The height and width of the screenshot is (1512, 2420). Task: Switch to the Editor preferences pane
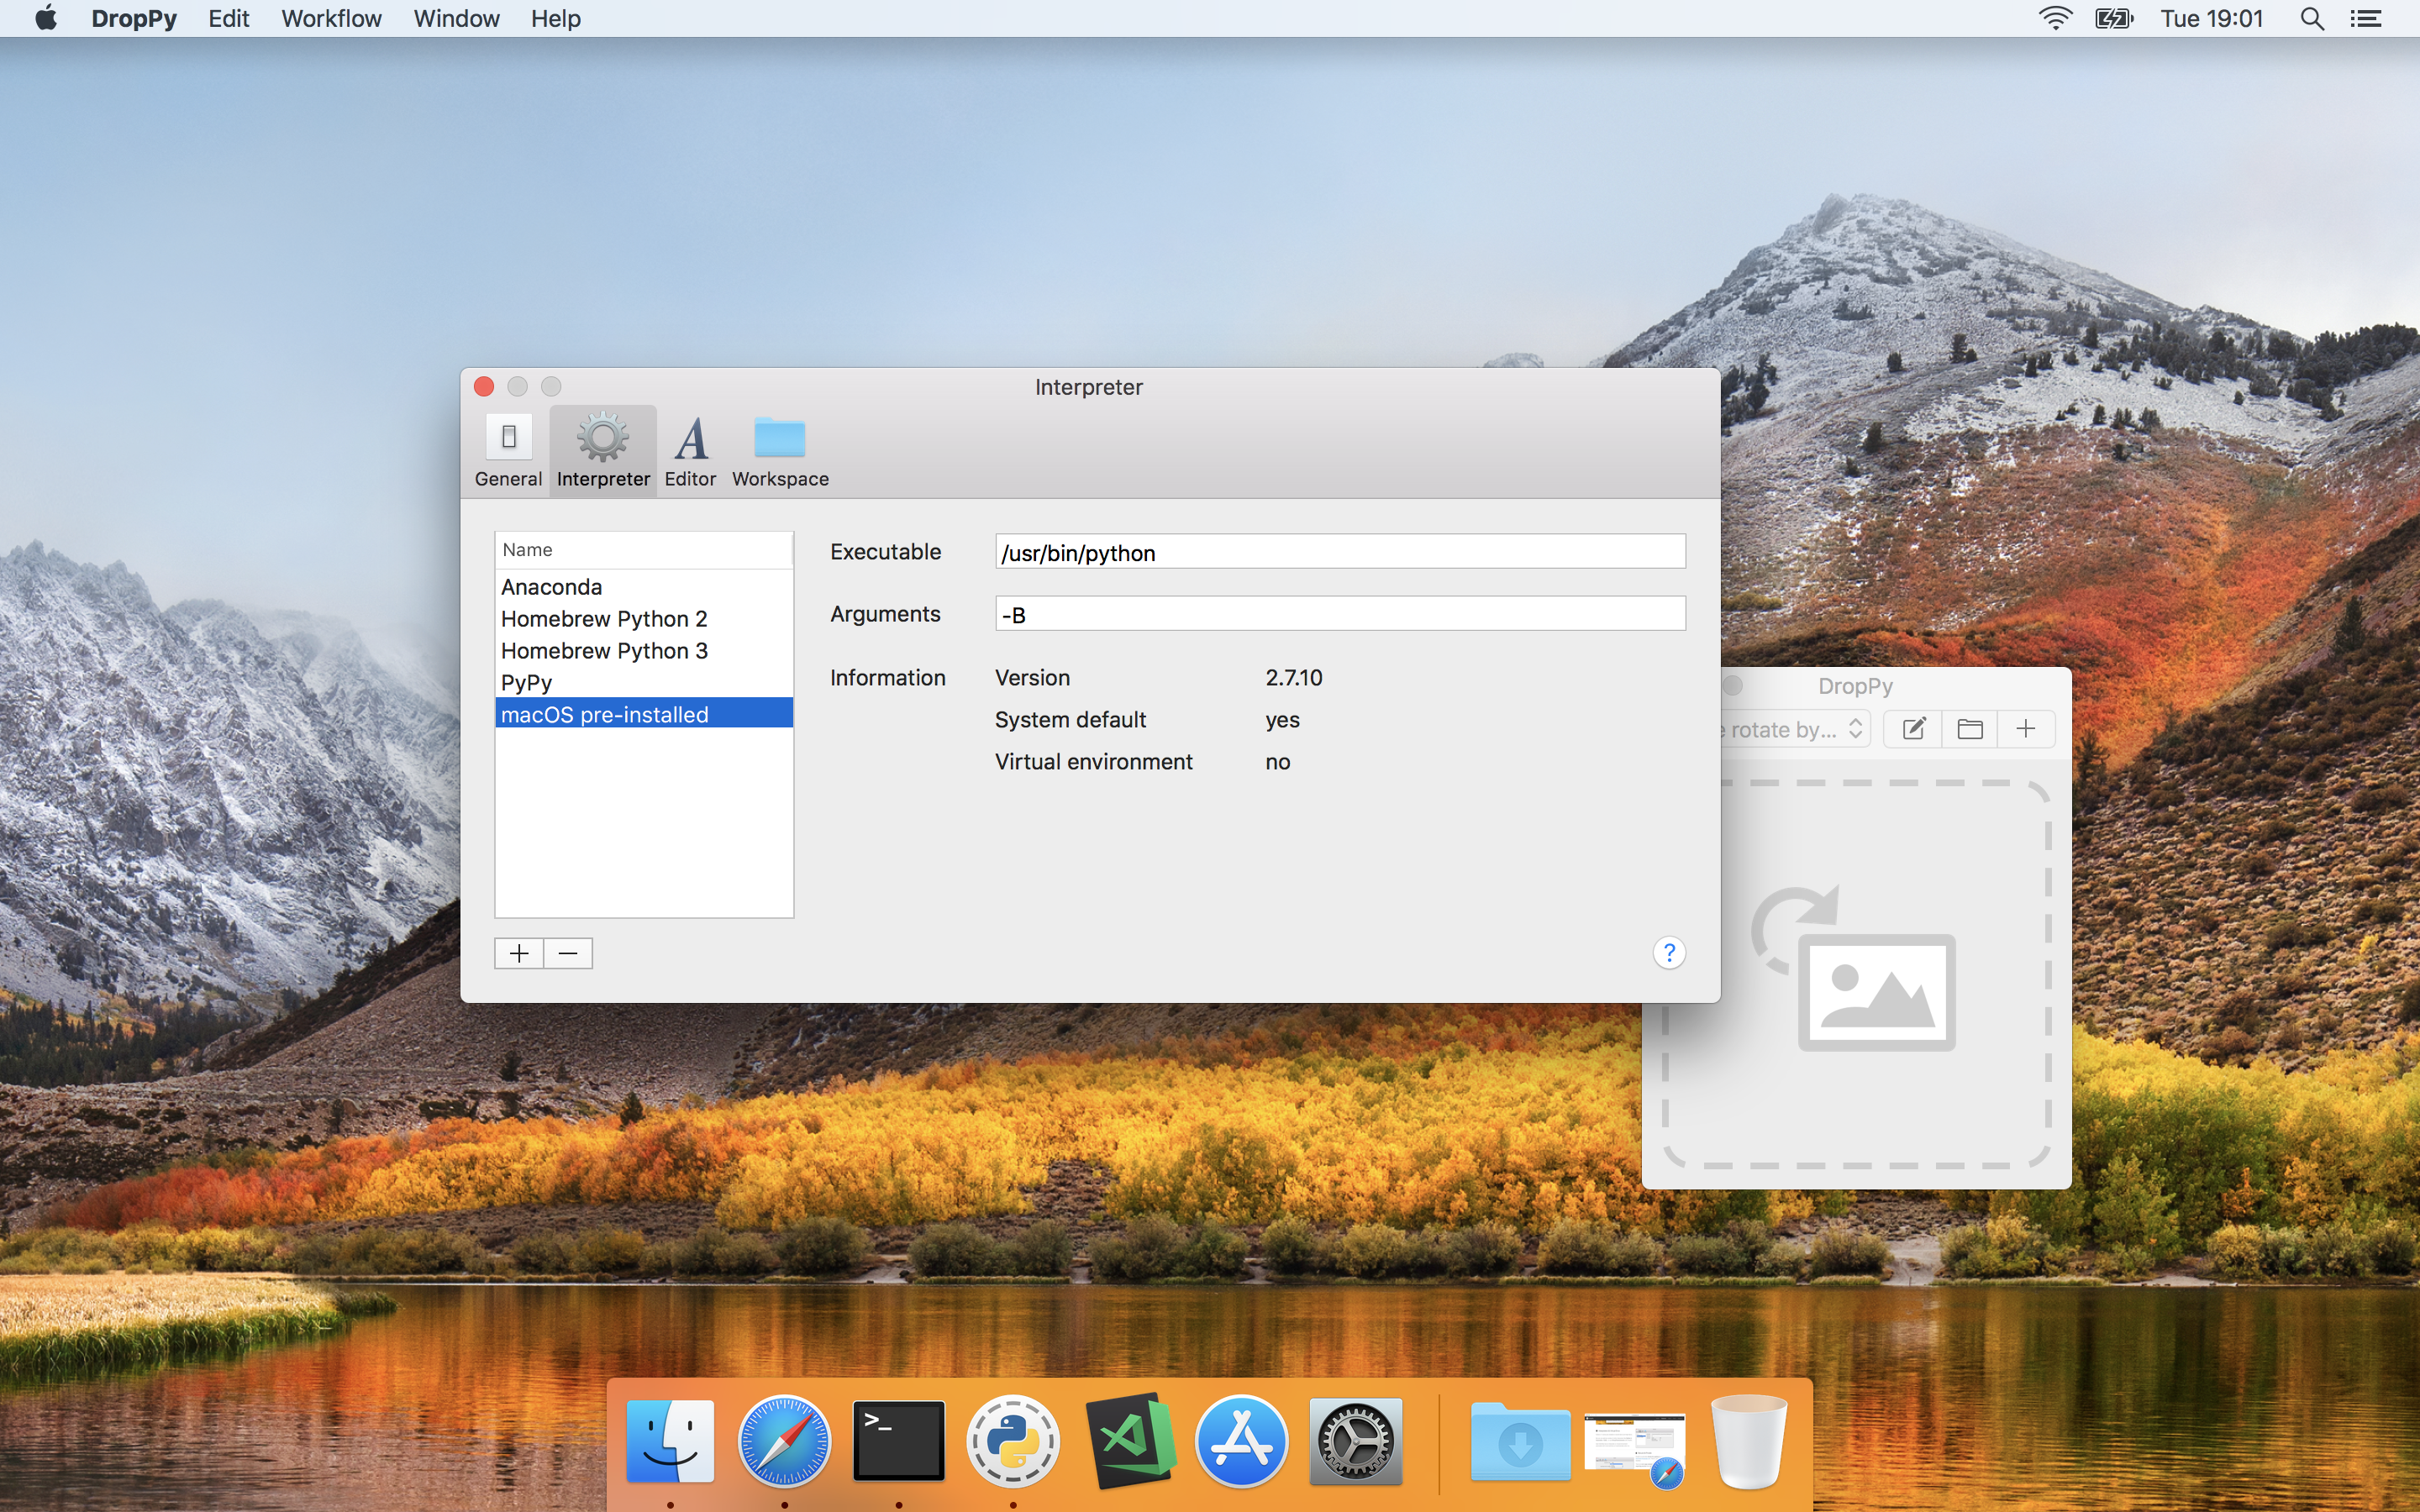(690, 450)
